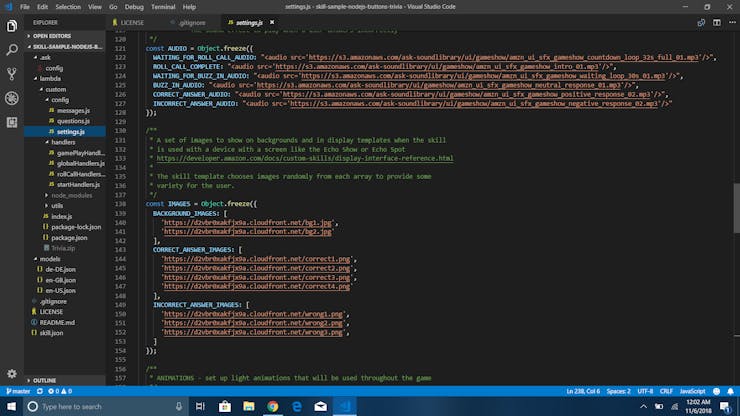Click the master branch indicator
This screenshot has height=416, width=740.
[x=18, y=391]
